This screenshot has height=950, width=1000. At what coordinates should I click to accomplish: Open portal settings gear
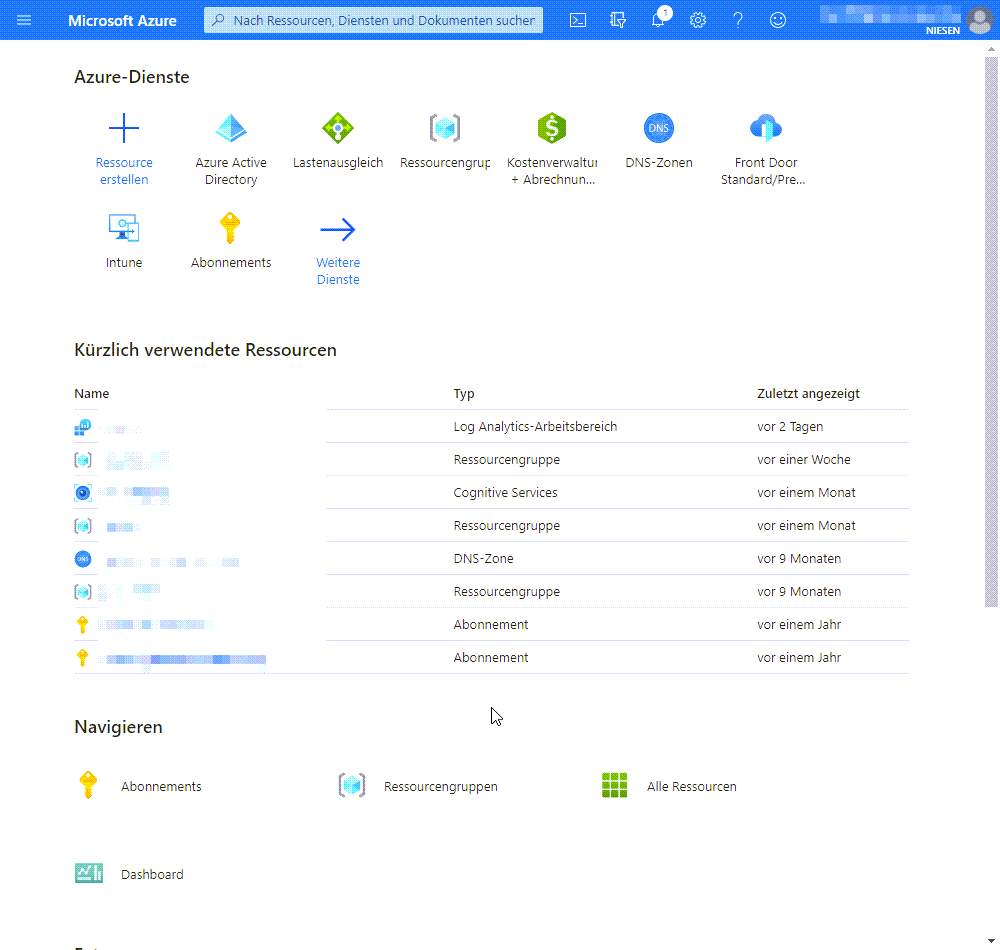pos(698,20)
